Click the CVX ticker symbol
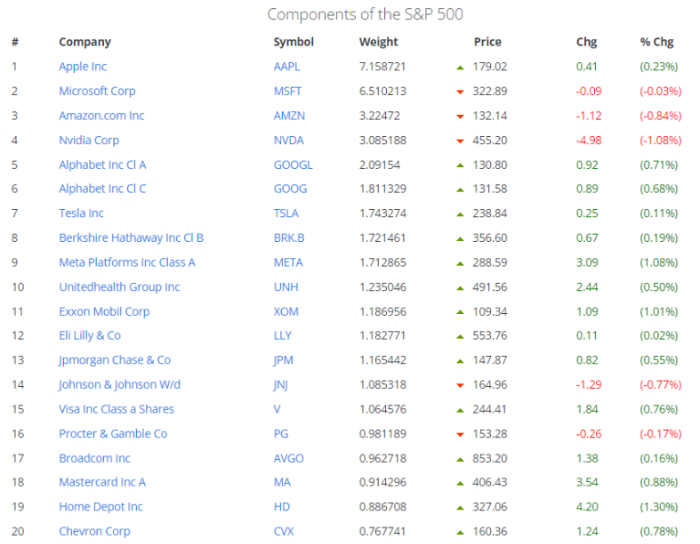The image size is (700, 544). 283,532
